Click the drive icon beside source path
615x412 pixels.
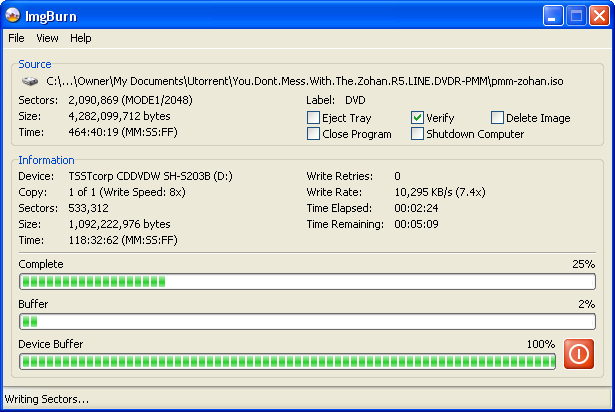coord(30,81)
